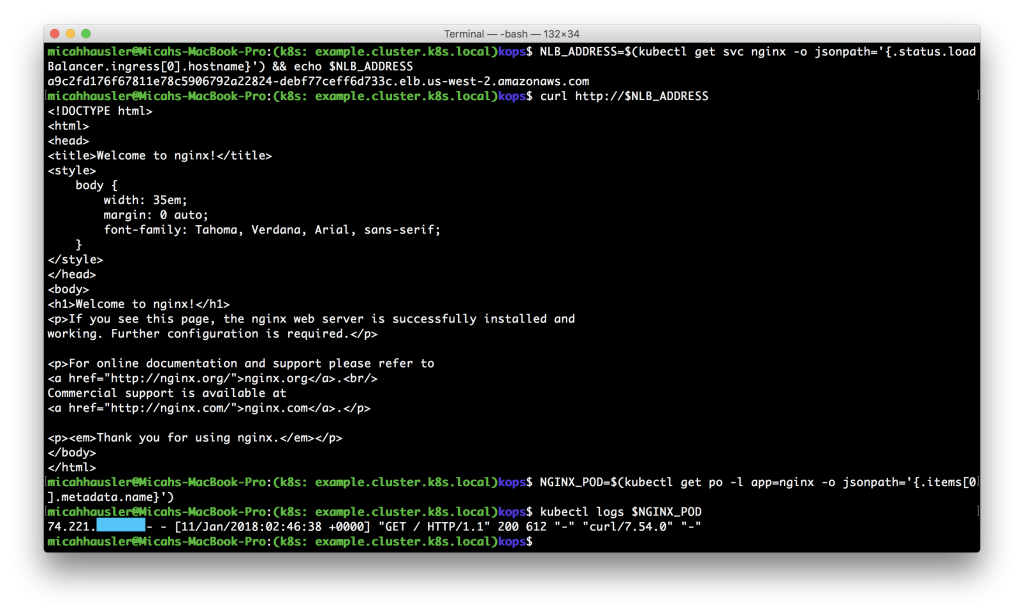The height and width of the screenshot is (615, 1024).
Task: Click the 'curl http://$NLB_ADDRESS' command
Action: click(x=624, y=96)
